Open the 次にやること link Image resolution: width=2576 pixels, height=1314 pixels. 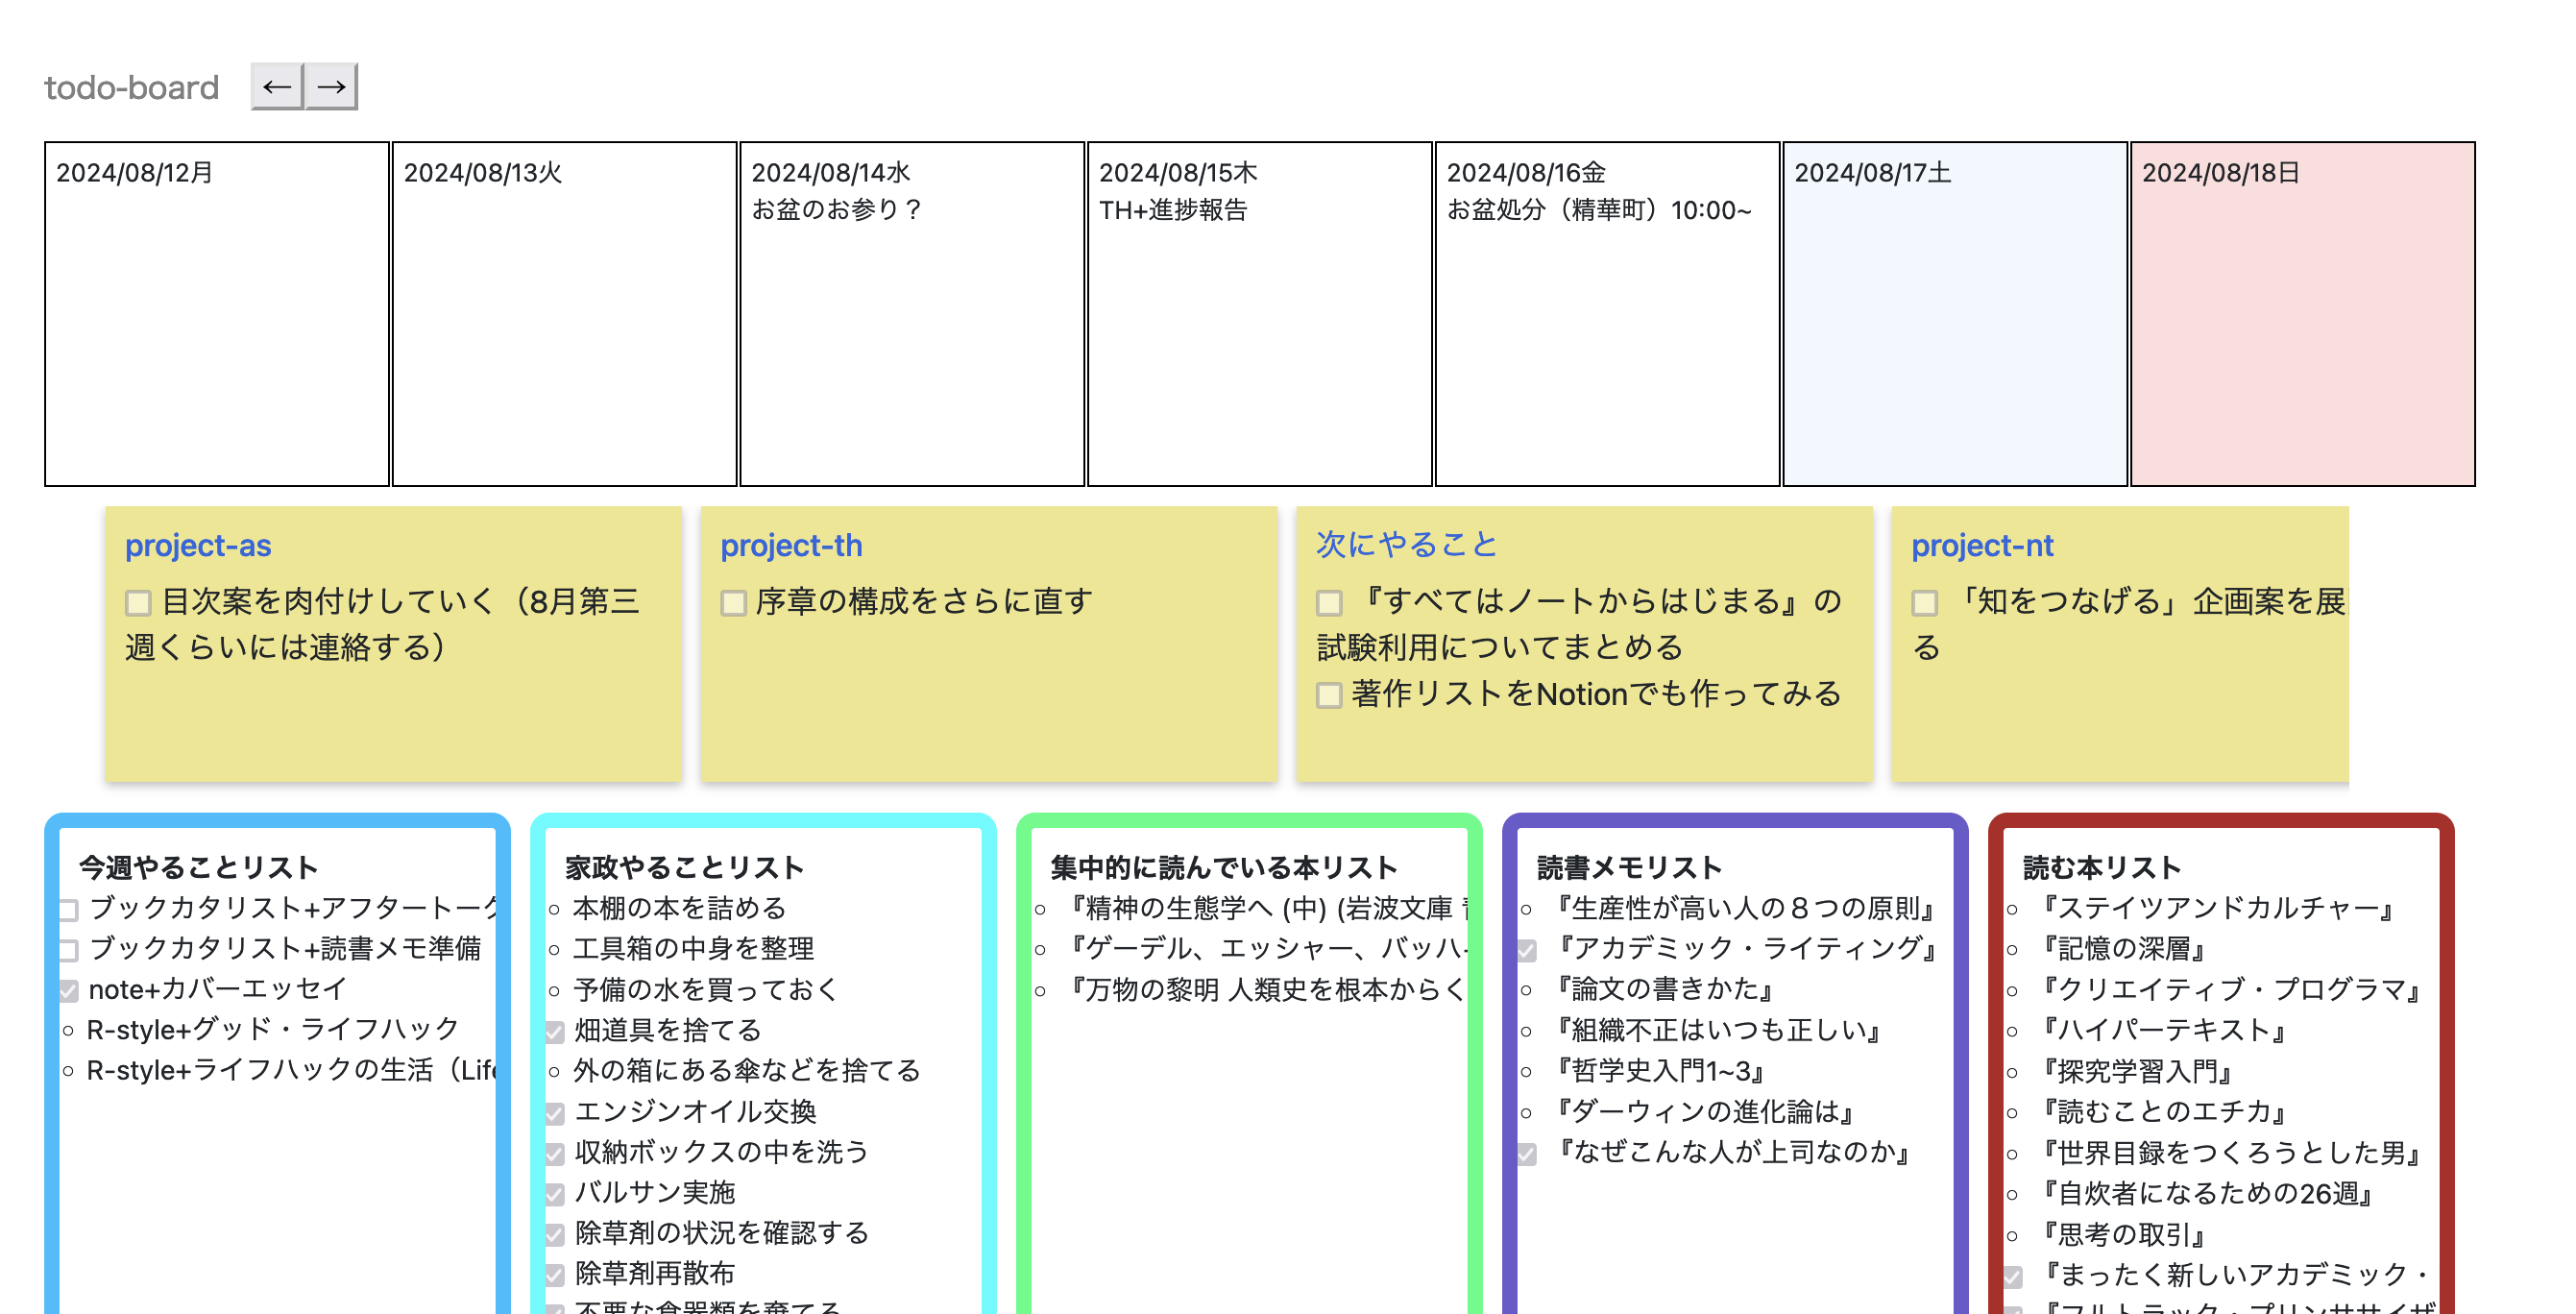coord(1406,544)
